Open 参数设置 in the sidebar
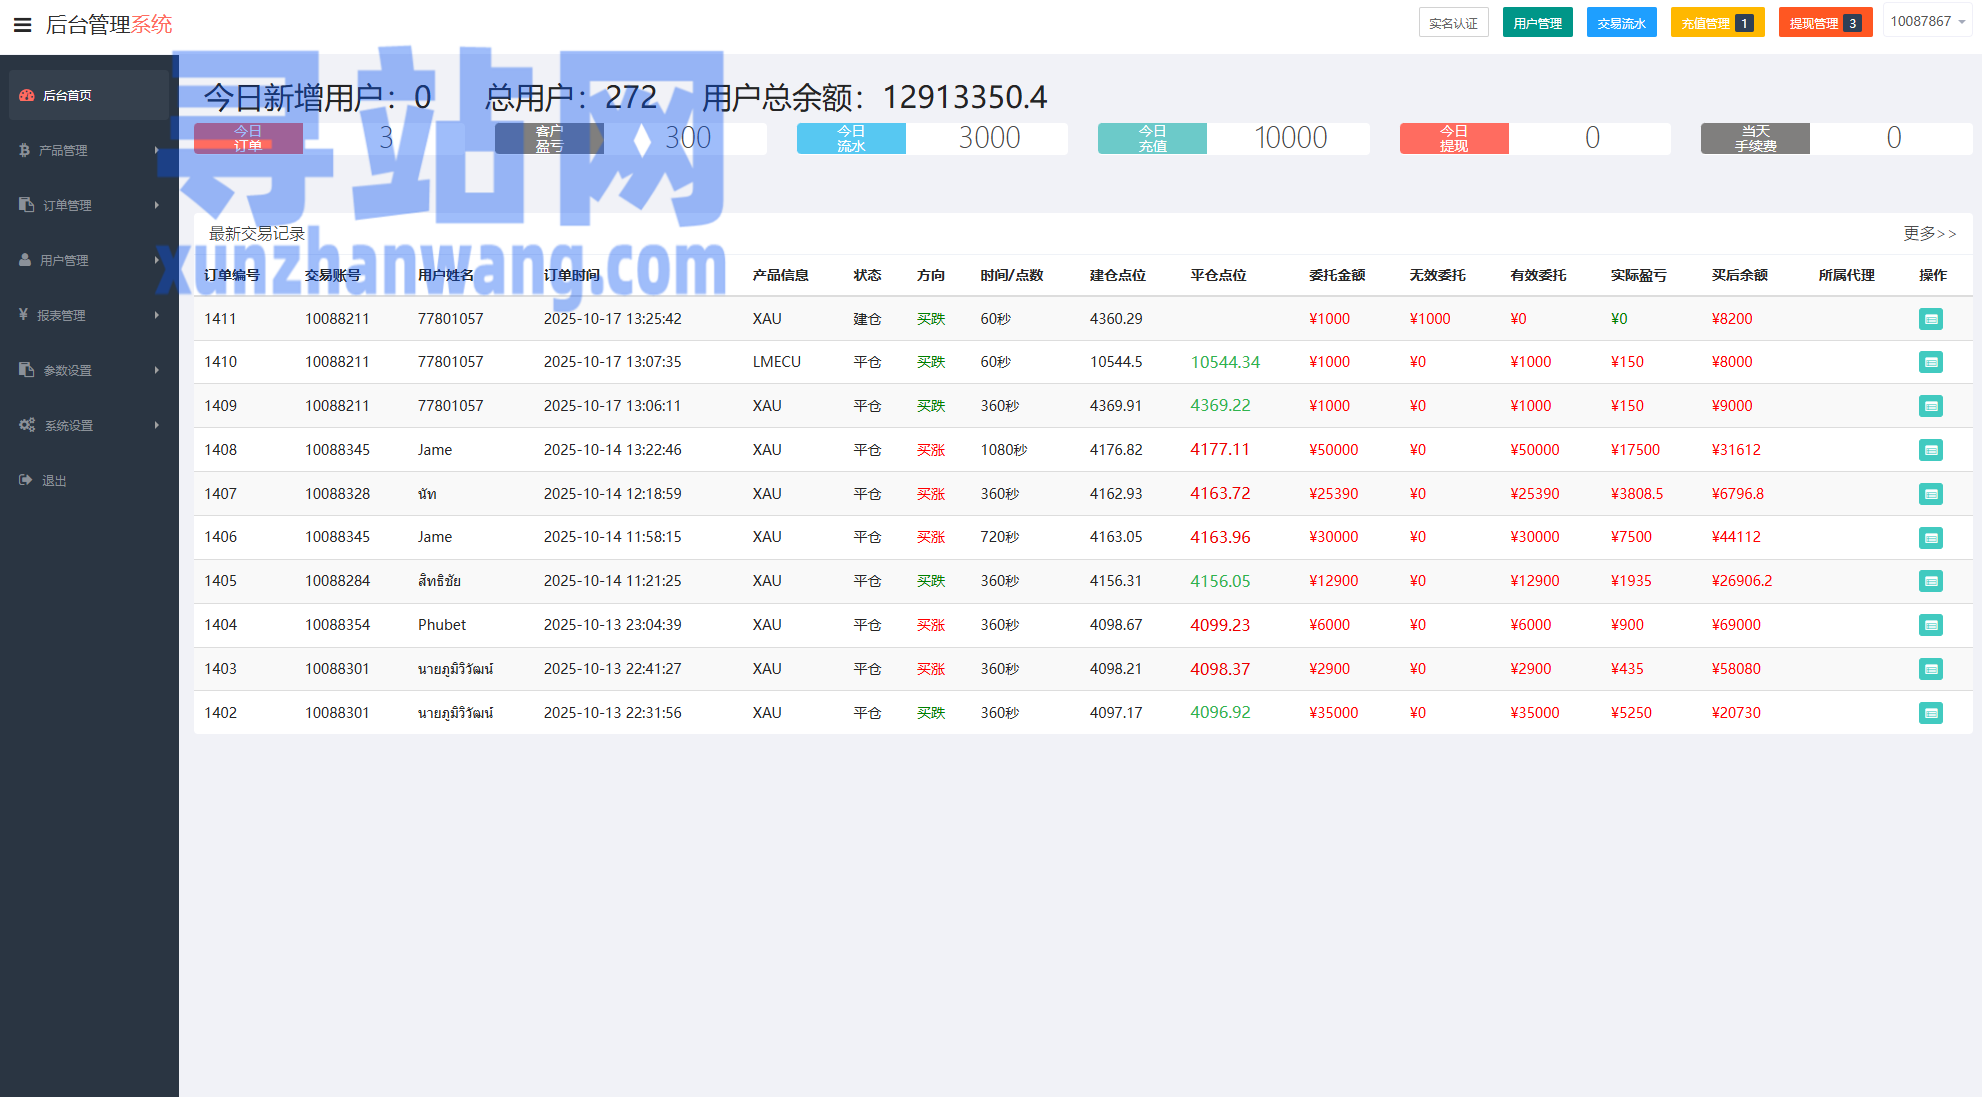 (66, 370)
